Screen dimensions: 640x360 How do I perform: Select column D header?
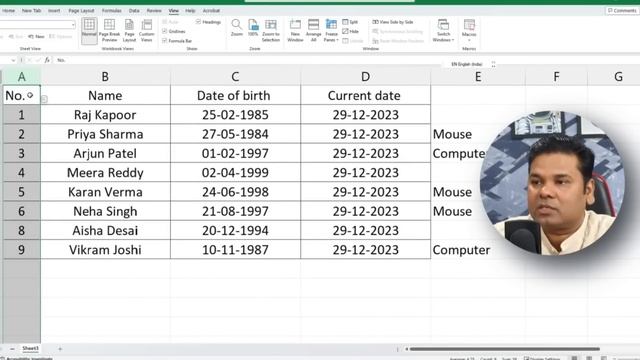tap(365, 76)
